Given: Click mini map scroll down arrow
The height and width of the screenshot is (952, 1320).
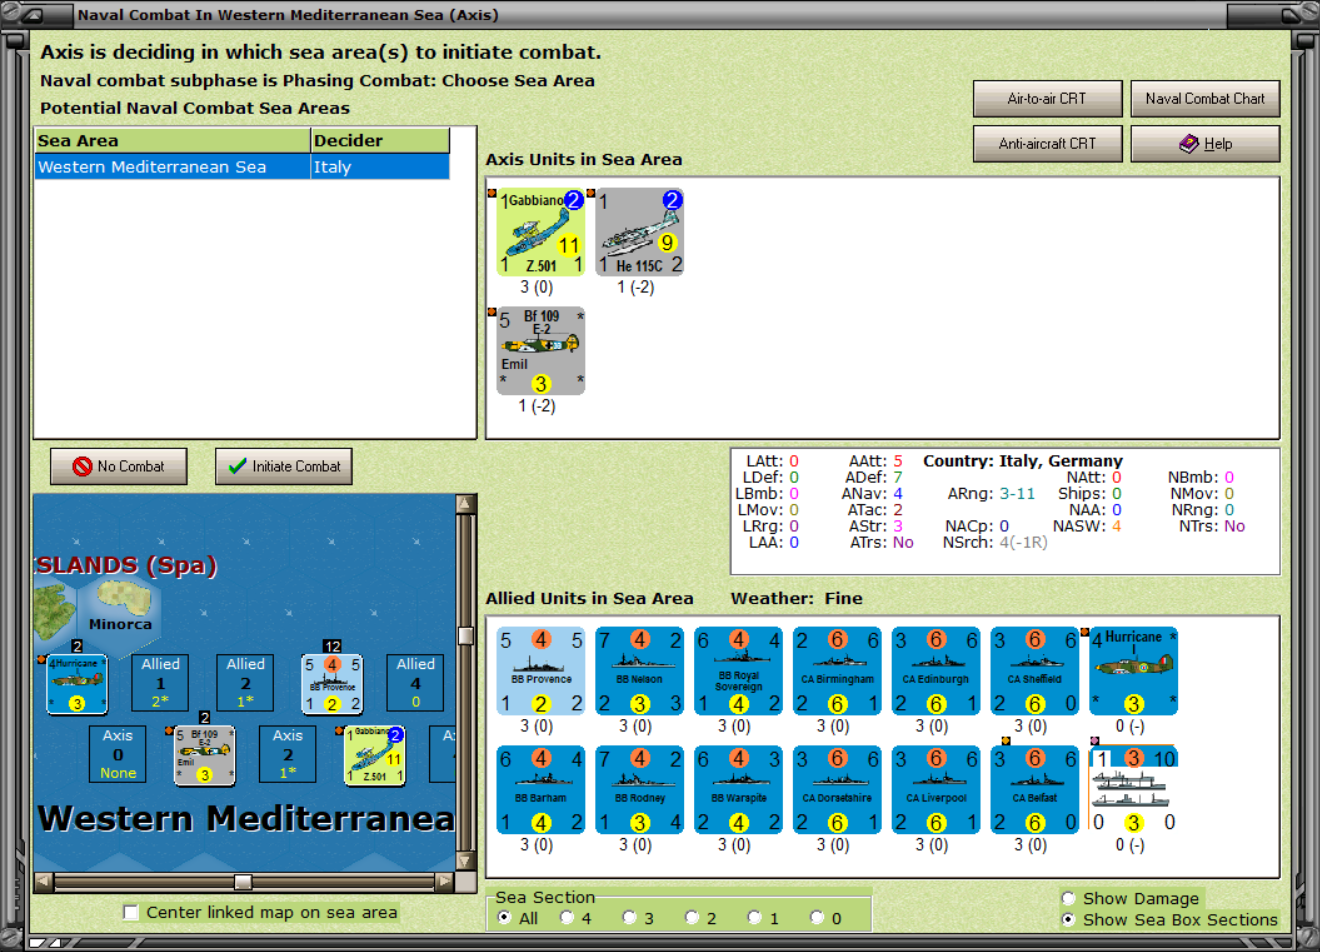Looking at the screenshot, I should 465,861.
